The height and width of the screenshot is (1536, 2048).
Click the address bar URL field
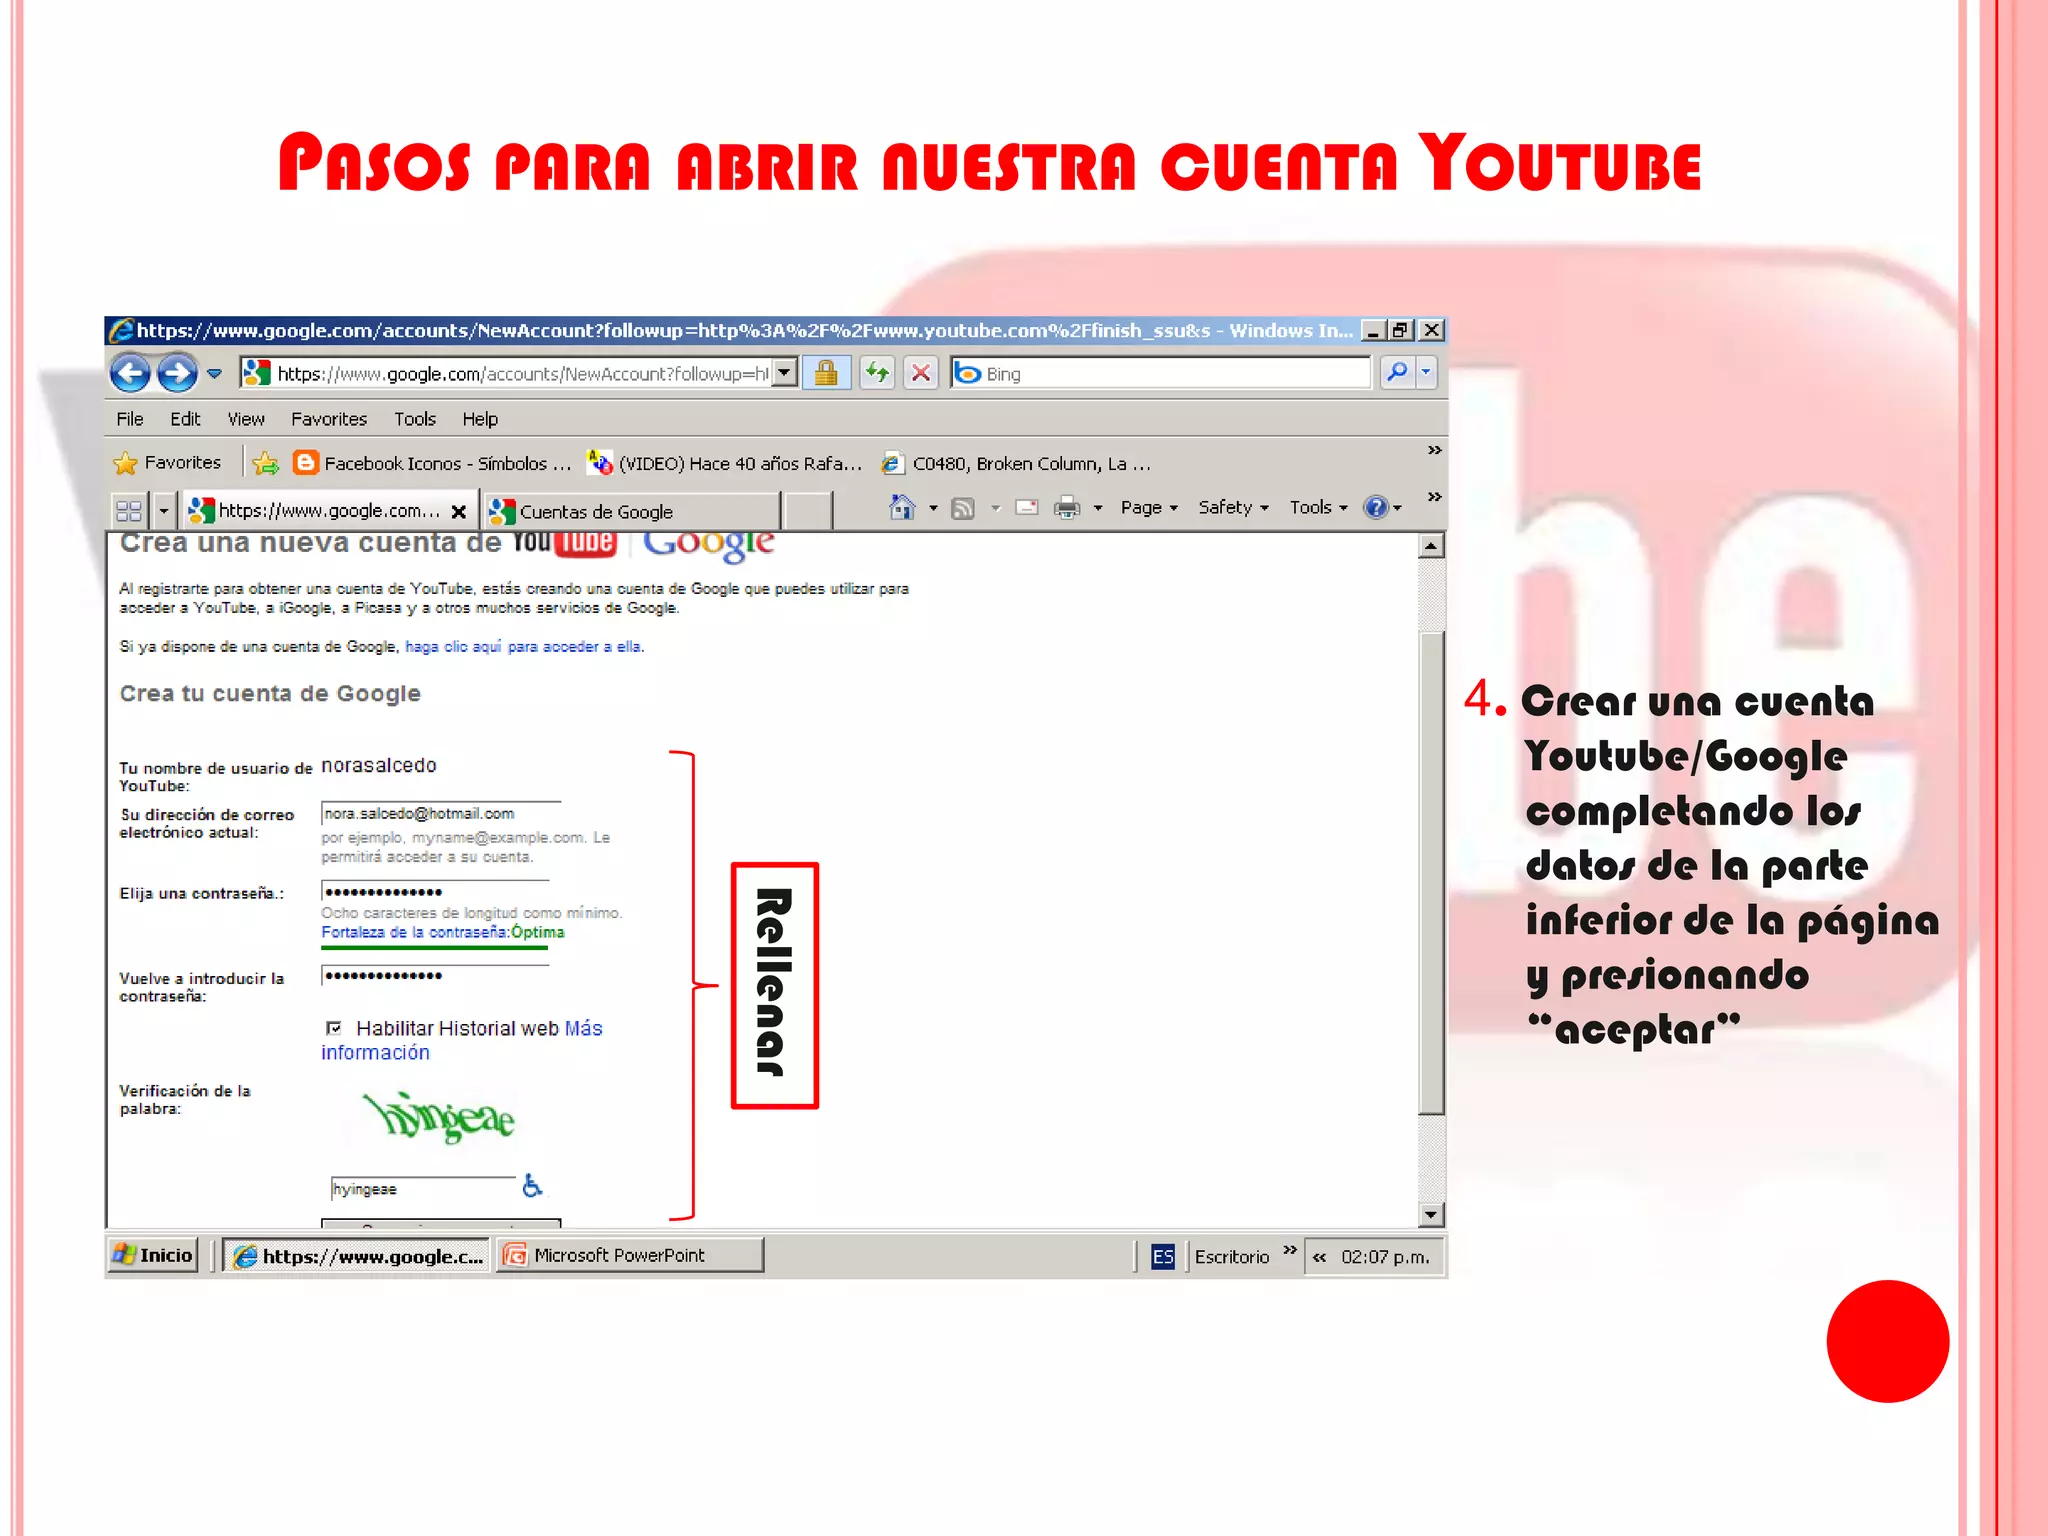pyautogui.click(x=520, y=374)
